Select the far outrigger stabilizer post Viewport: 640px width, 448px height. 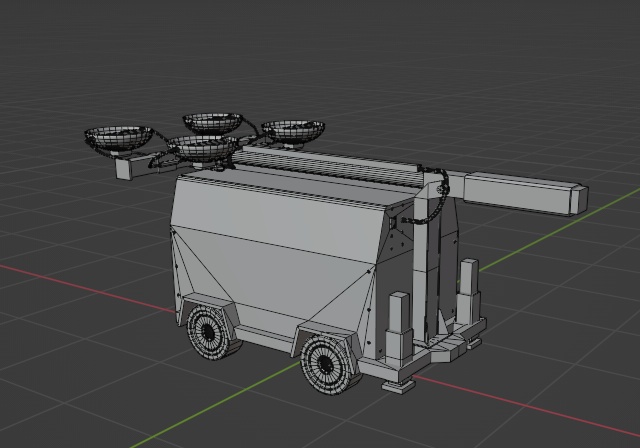click(x=469, y=292)
